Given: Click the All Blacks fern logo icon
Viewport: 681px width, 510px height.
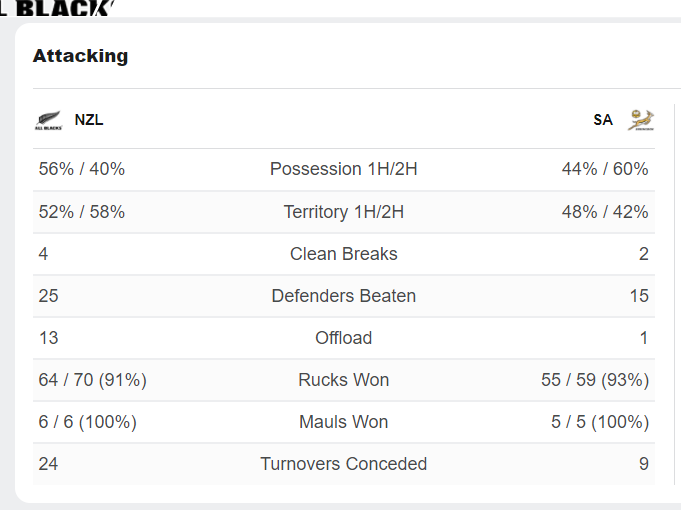Looking at the screenshot, I should (x=48, y=120).
